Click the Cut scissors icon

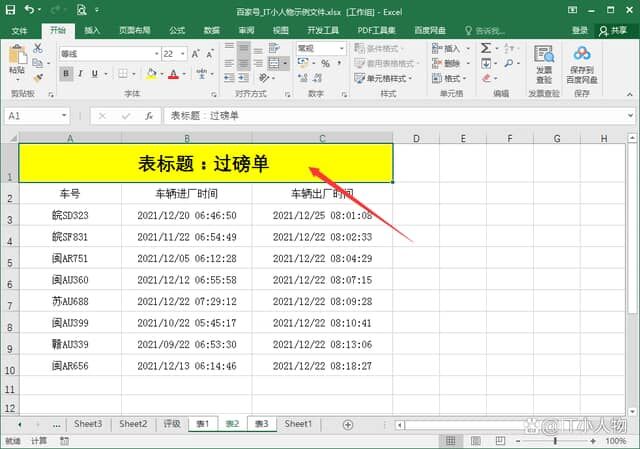(x=38, y=48)
